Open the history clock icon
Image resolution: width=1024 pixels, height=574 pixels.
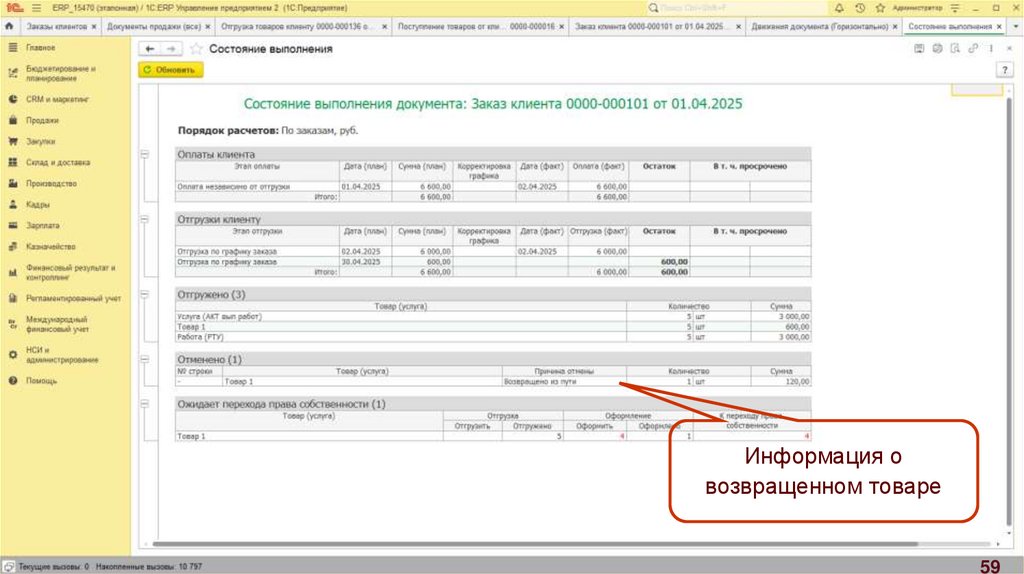860,8
